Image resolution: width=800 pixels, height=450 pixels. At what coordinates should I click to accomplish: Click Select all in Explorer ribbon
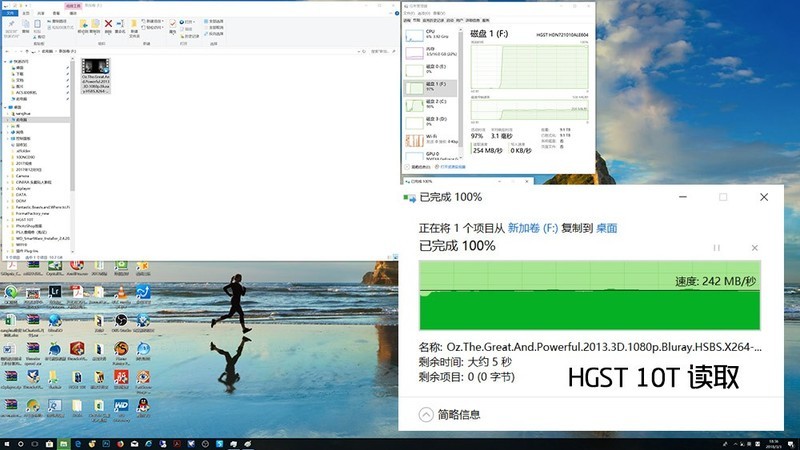pos(213,21)
